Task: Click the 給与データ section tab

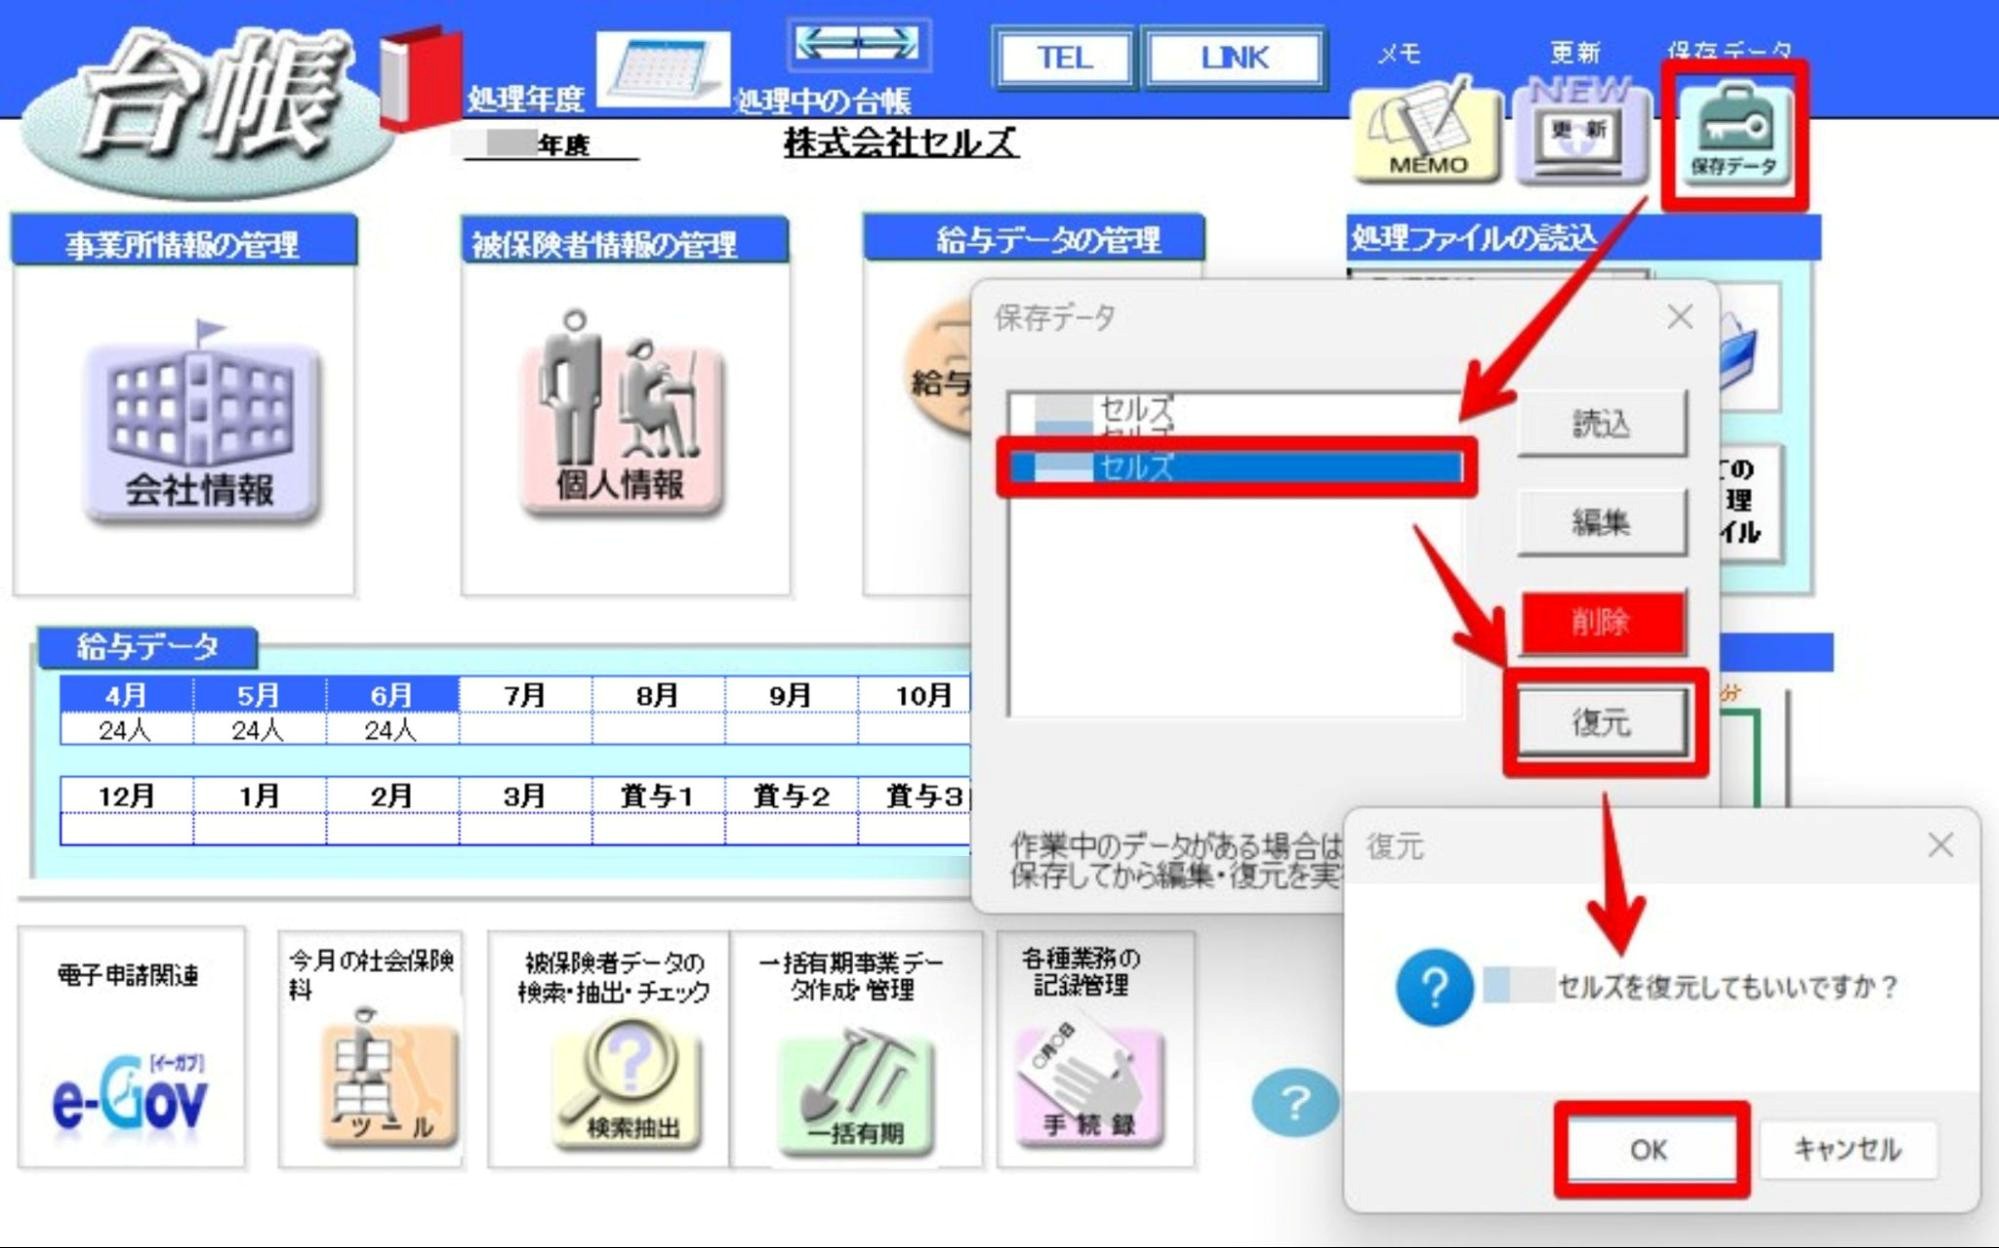Action: pos(148,647)
